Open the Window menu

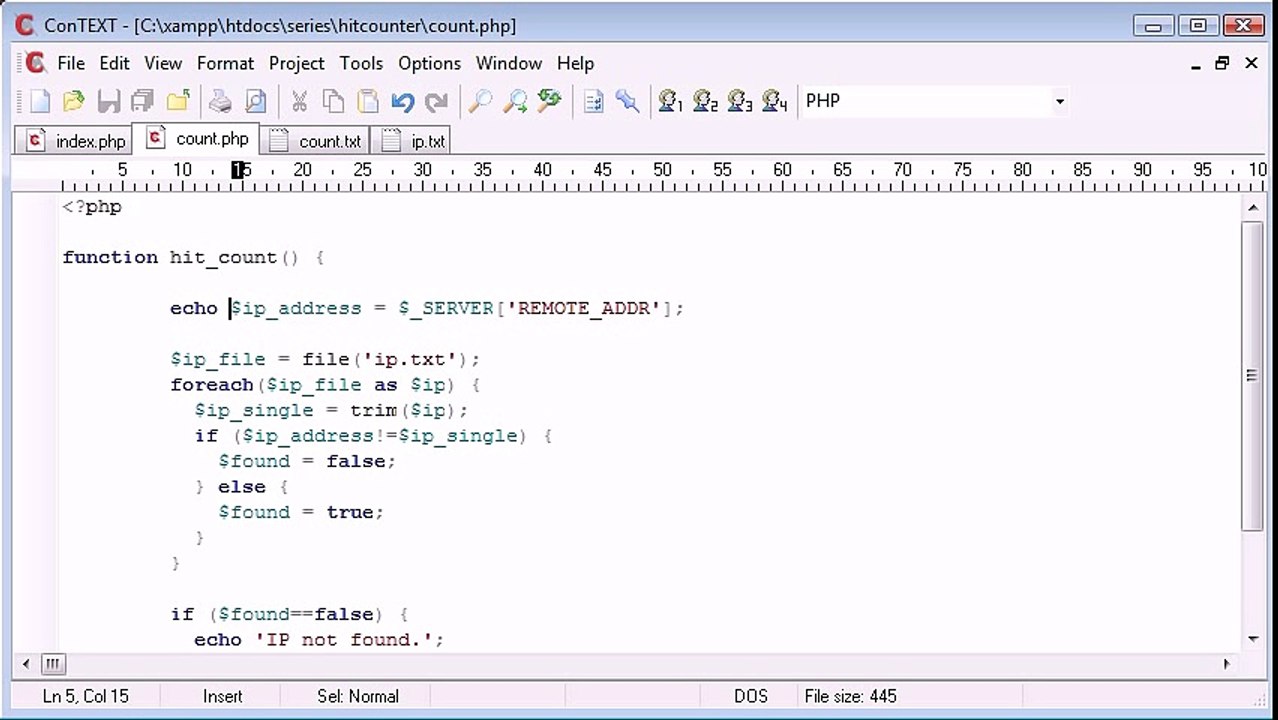509,63
